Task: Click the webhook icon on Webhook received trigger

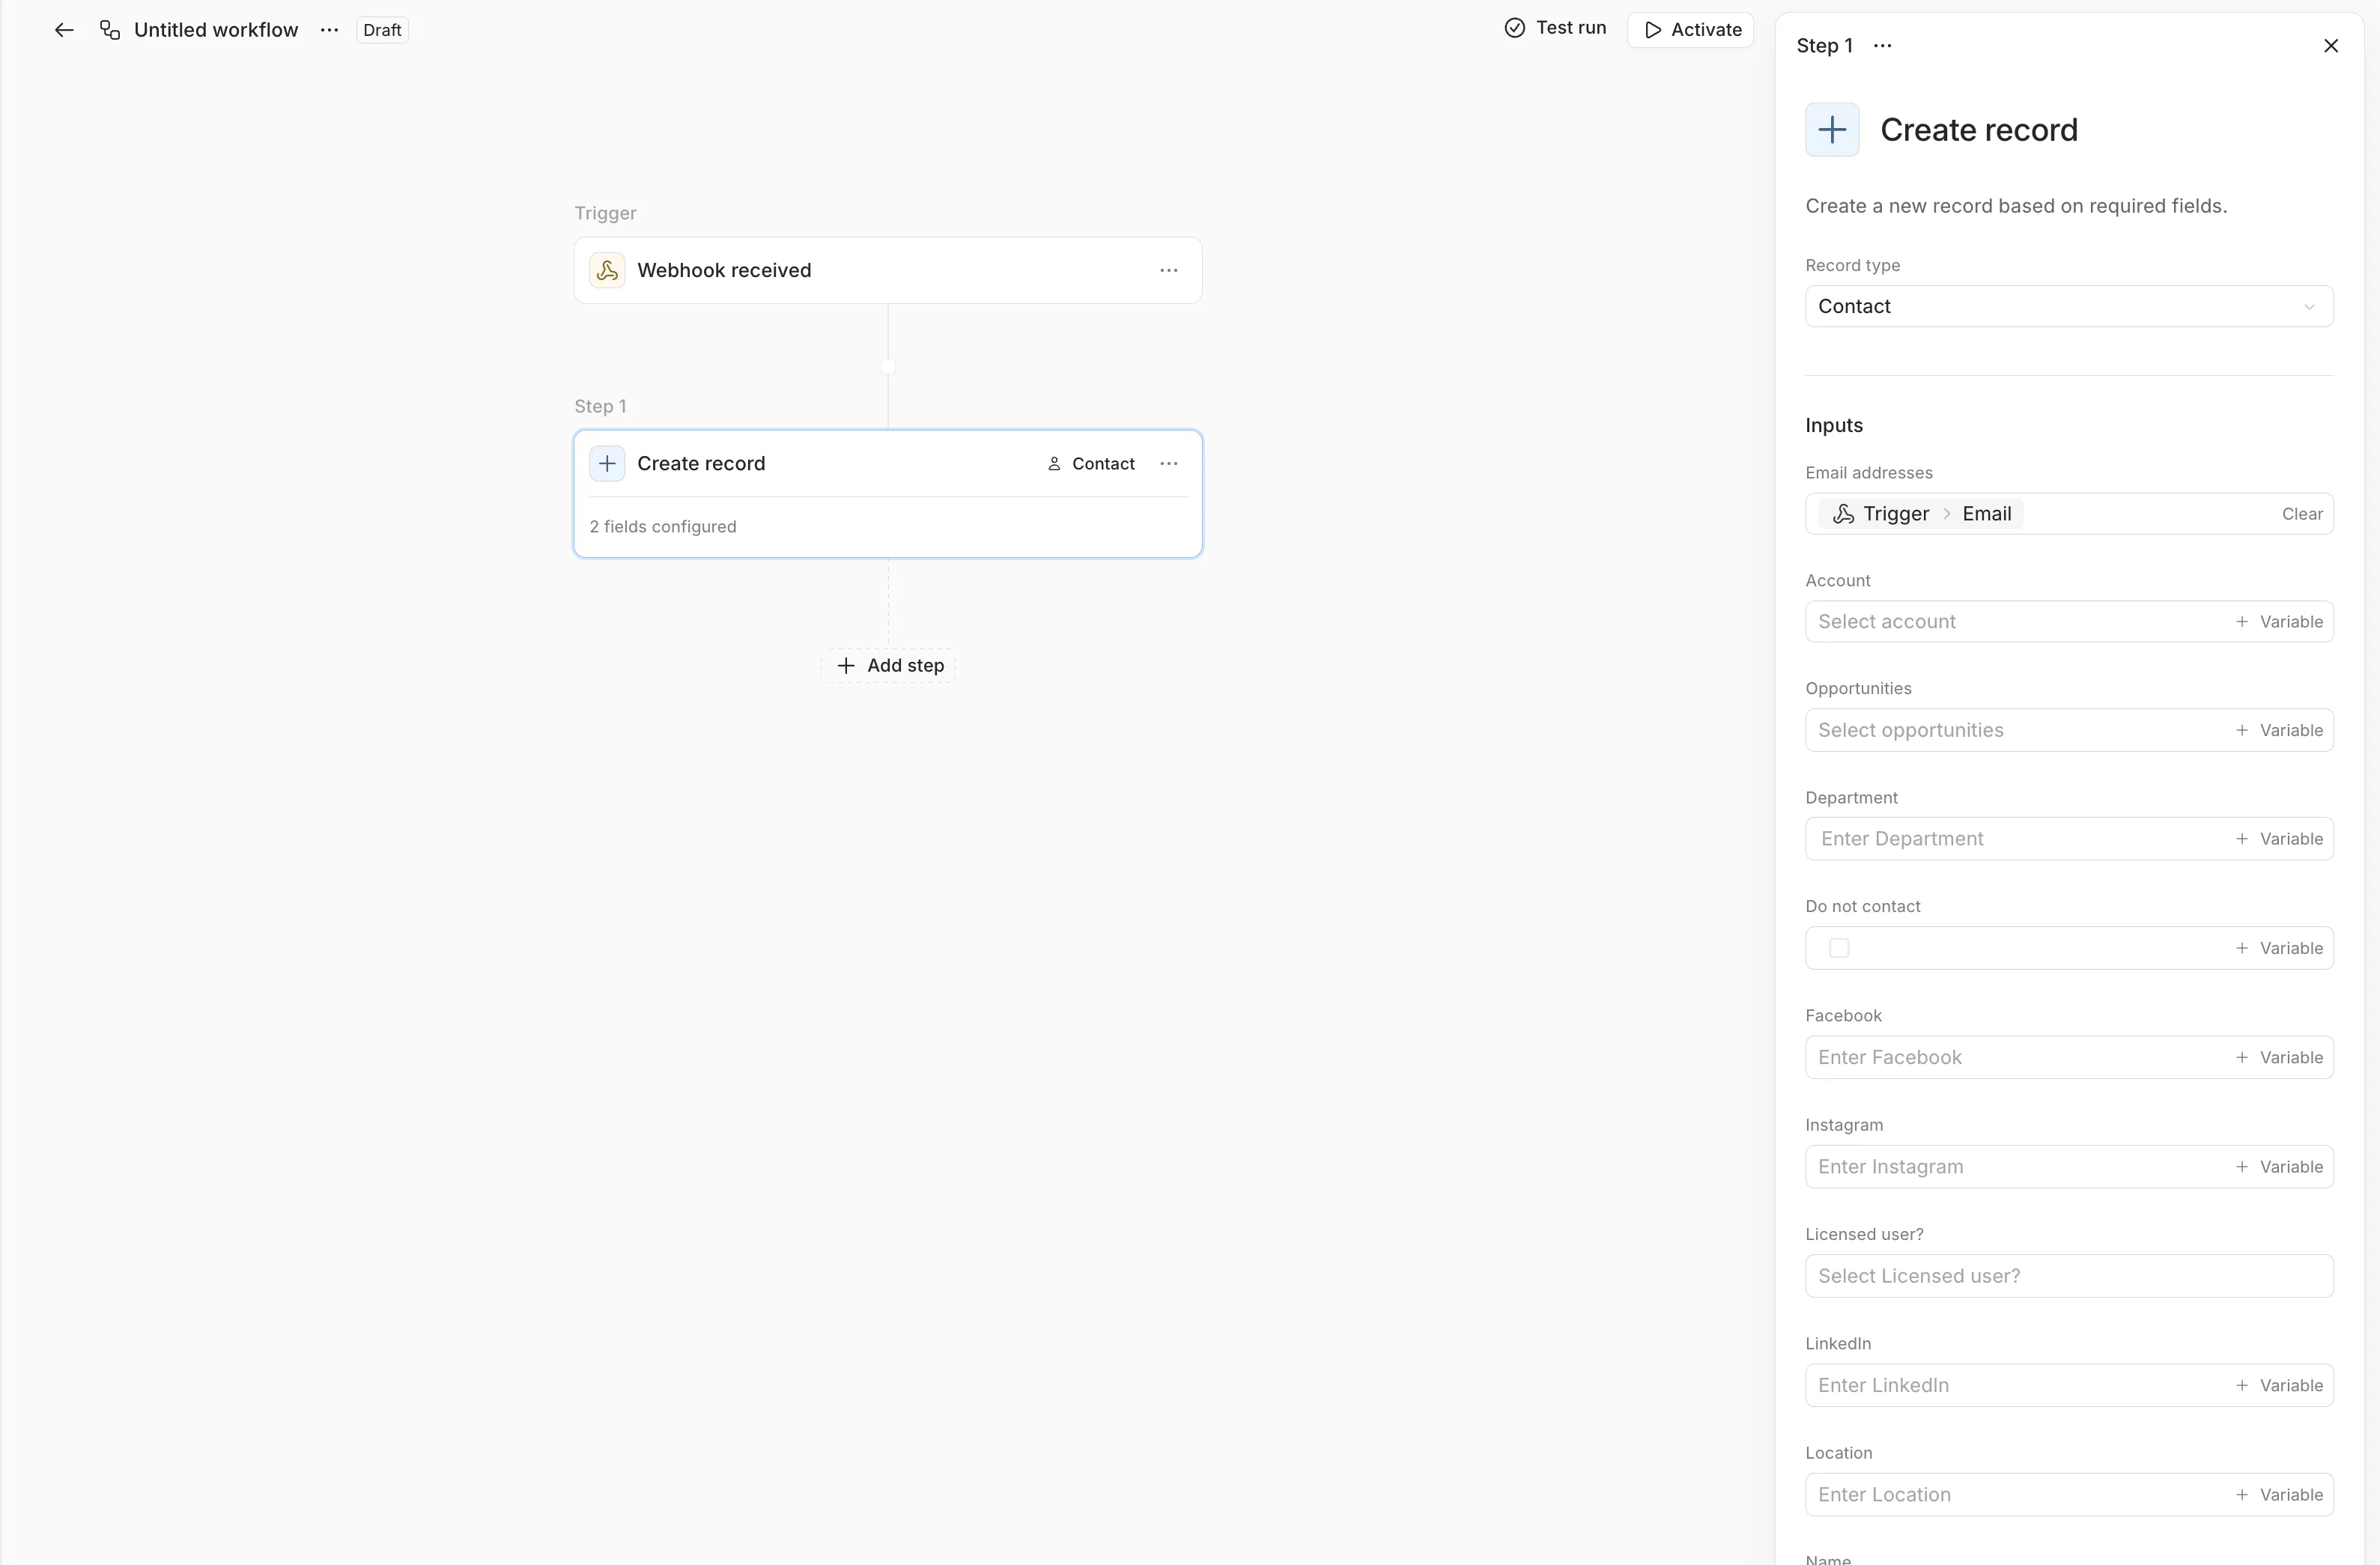Action: pyautogui.click(x=608, y=270)
